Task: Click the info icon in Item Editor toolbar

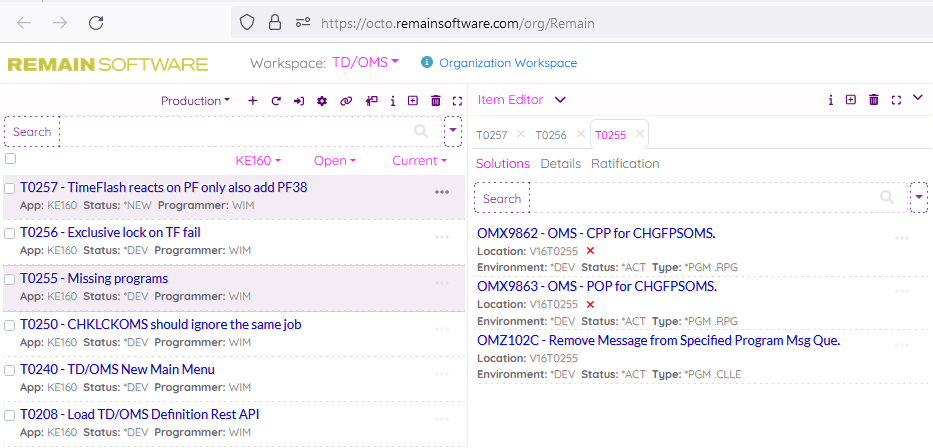Action: 831,100
